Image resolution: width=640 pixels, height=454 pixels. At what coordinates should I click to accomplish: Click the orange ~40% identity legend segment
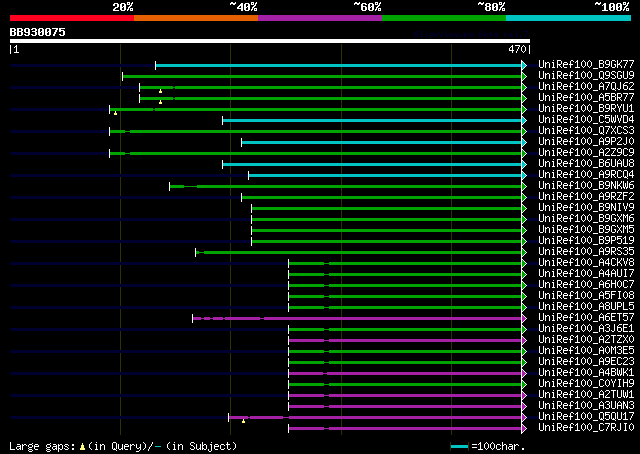coord(196,18)
